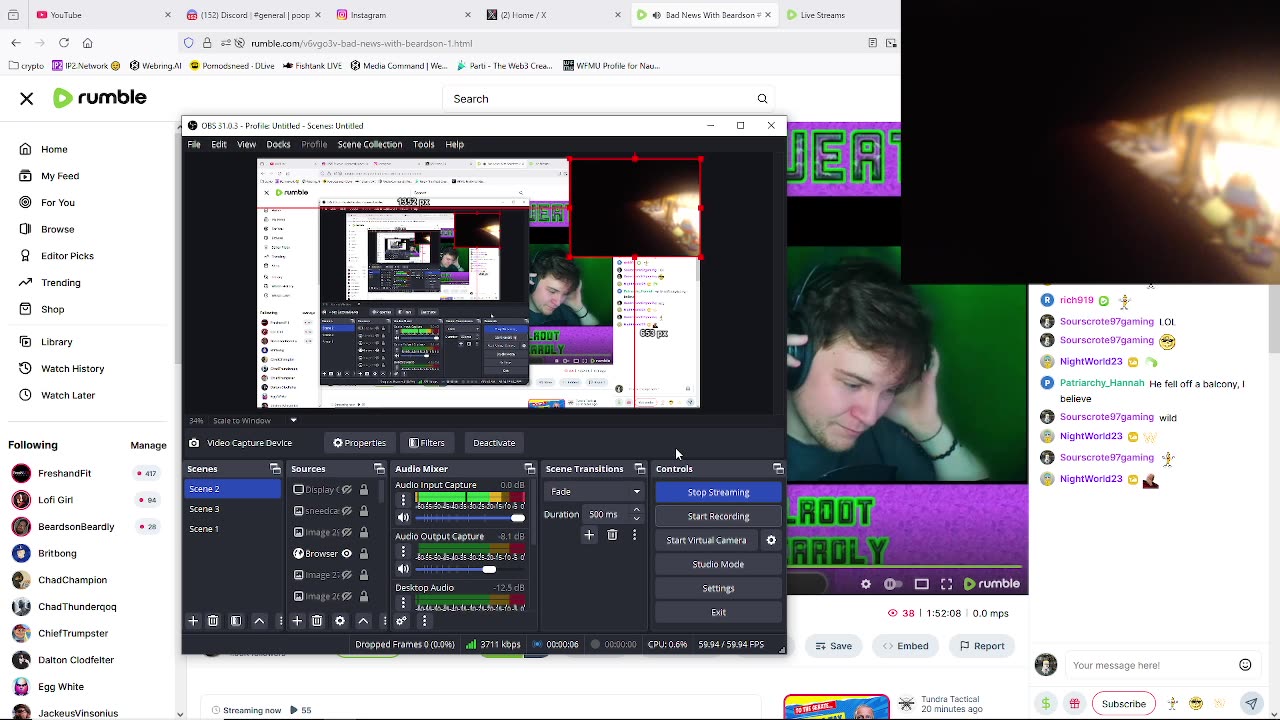The height and width of the screenshot is (720, 1280).
Task: Send chat message with paper plane icon
Action: click(x=1251, y=703)
